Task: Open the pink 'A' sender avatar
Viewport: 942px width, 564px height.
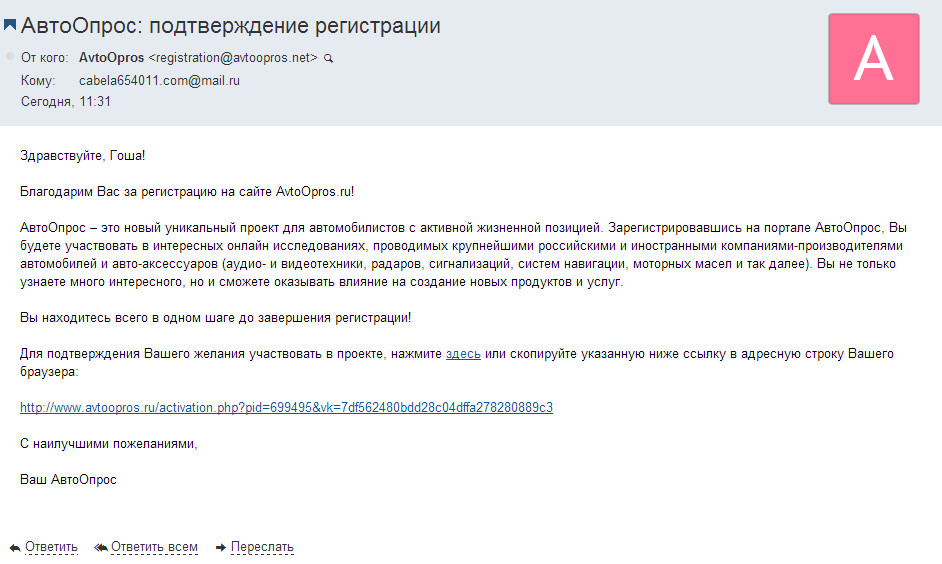Action: 874,59
